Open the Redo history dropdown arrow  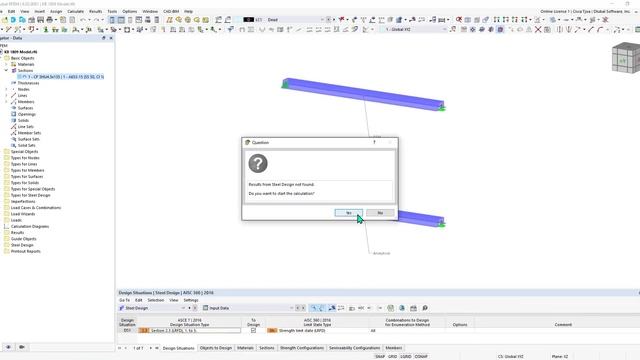(102, 20)
